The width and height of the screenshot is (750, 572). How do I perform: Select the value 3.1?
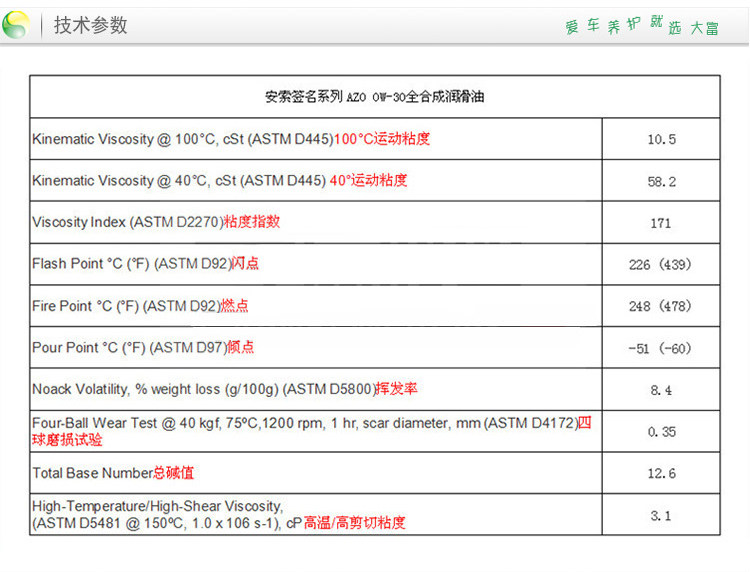tap(661, 516)
